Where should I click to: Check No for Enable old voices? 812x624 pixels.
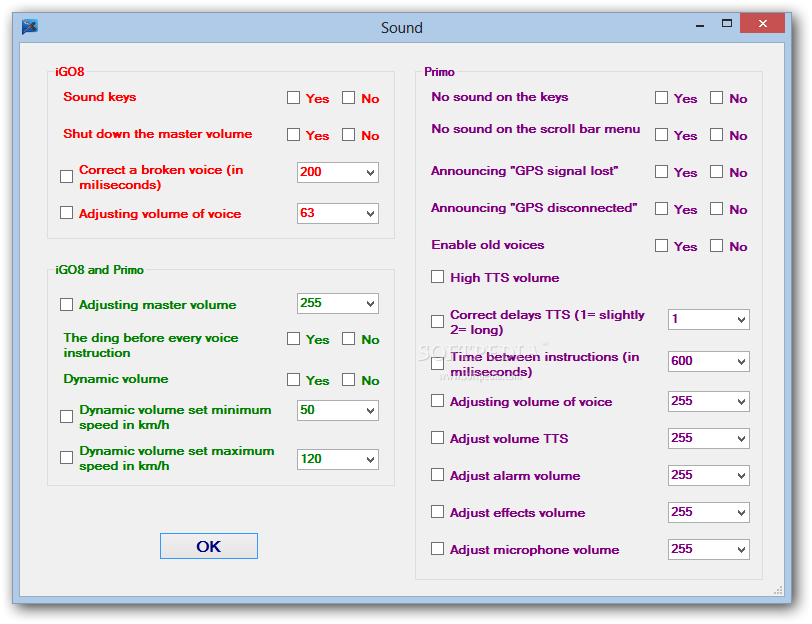[716, 245]
